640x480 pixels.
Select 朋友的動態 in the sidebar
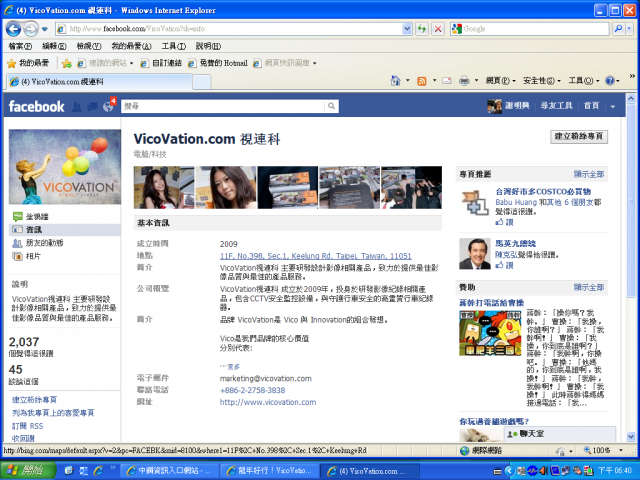[x=44, y=243]
